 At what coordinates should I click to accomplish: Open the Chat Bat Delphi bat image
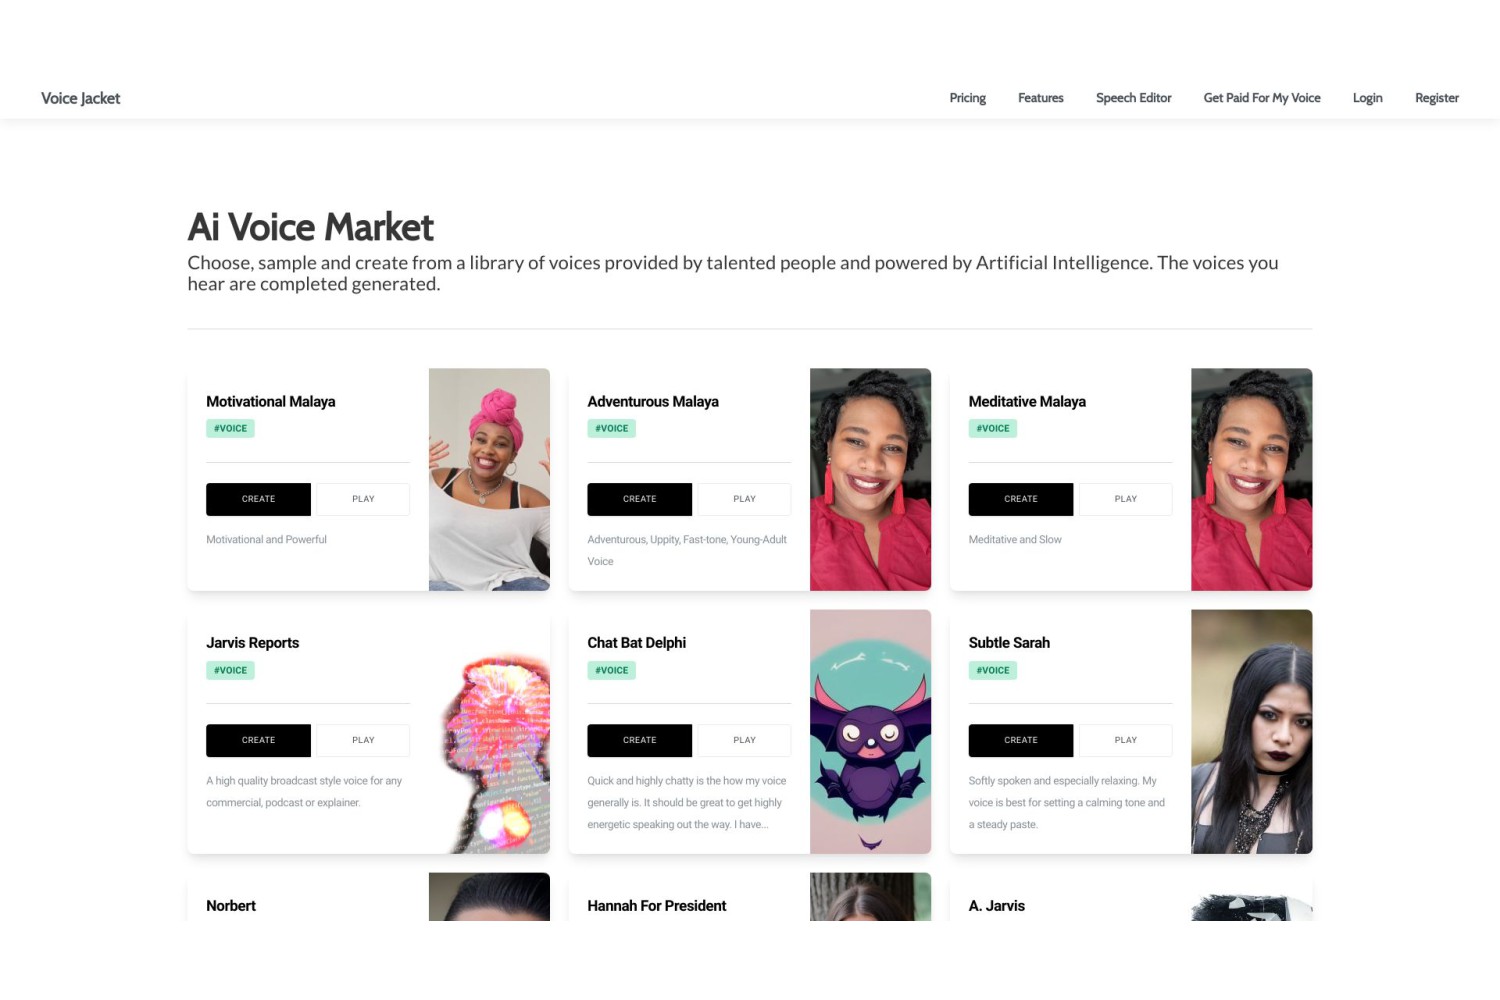coord(870,731)
